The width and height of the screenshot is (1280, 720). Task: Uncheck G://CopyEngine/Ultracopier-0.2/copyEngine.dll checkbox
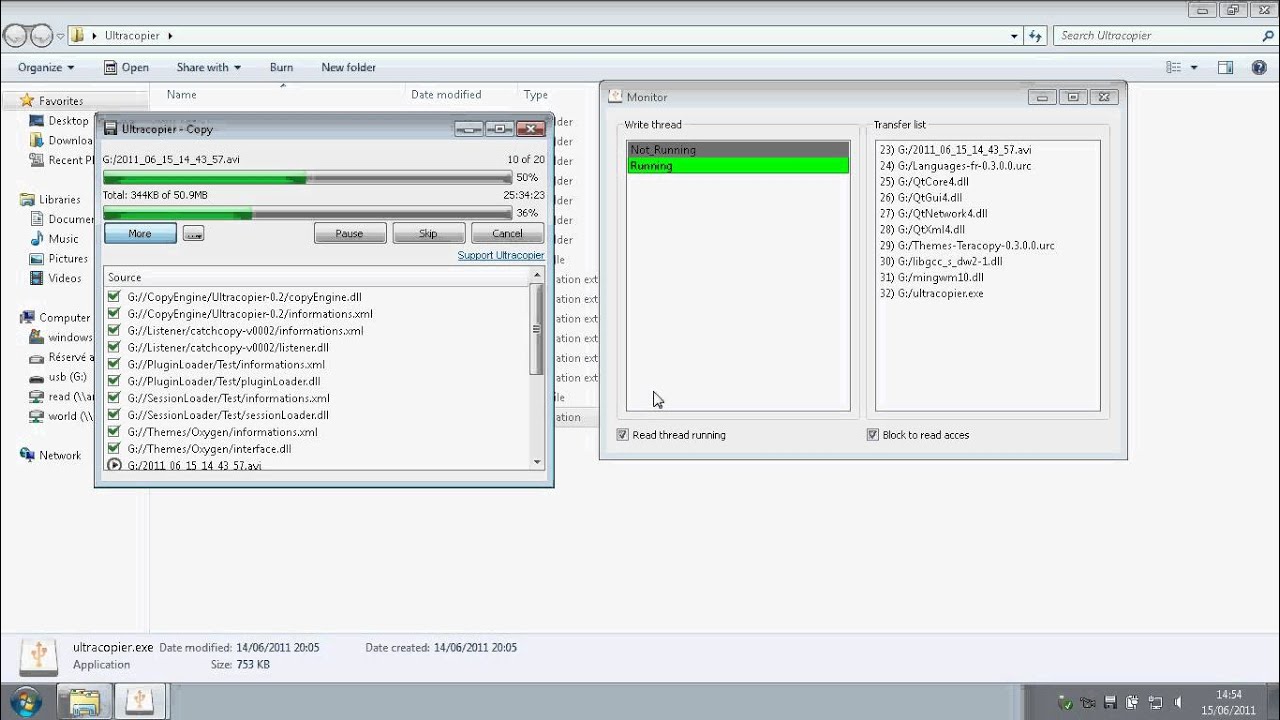click(114, 297)
